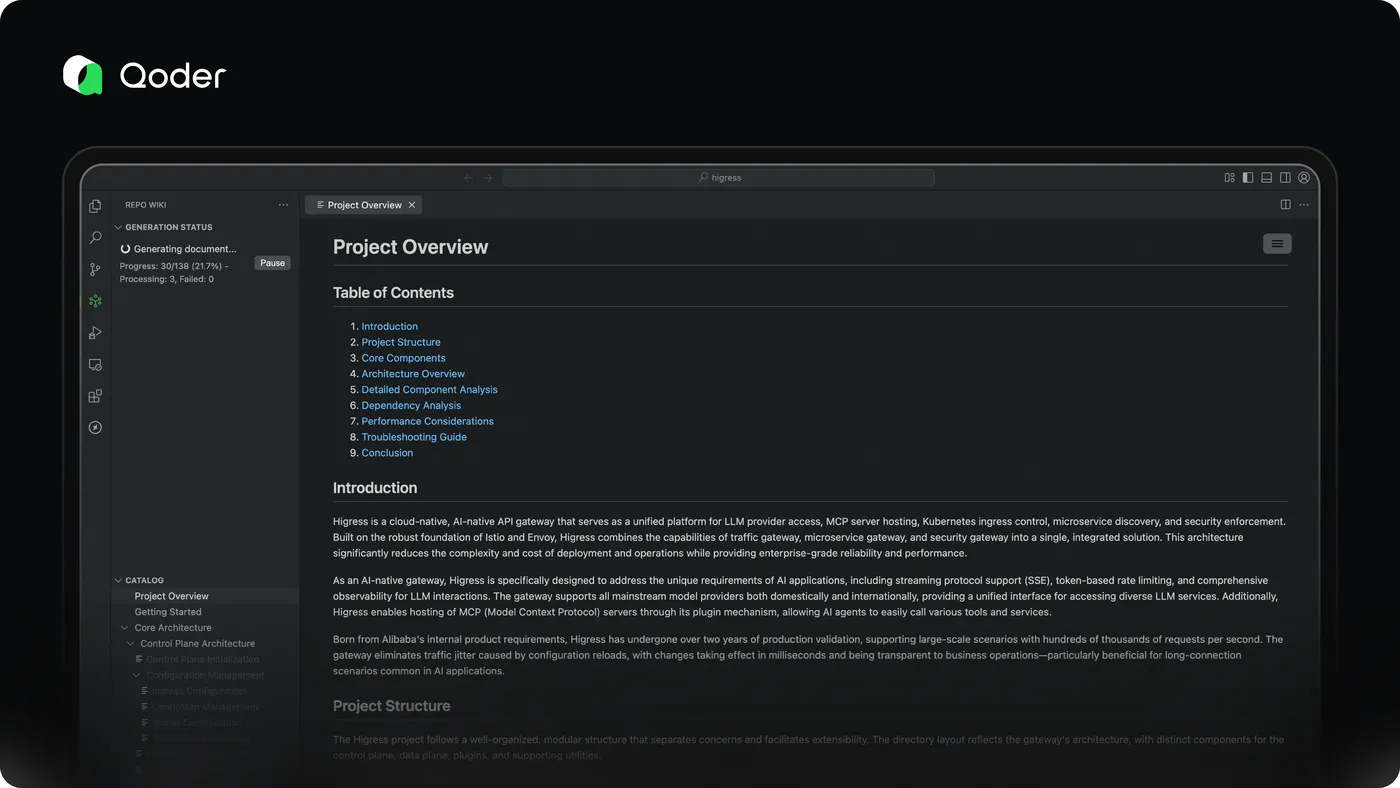Collapse the Core Architecture tree node
This screenshot has height=788, width=1400.
(125, 628)
